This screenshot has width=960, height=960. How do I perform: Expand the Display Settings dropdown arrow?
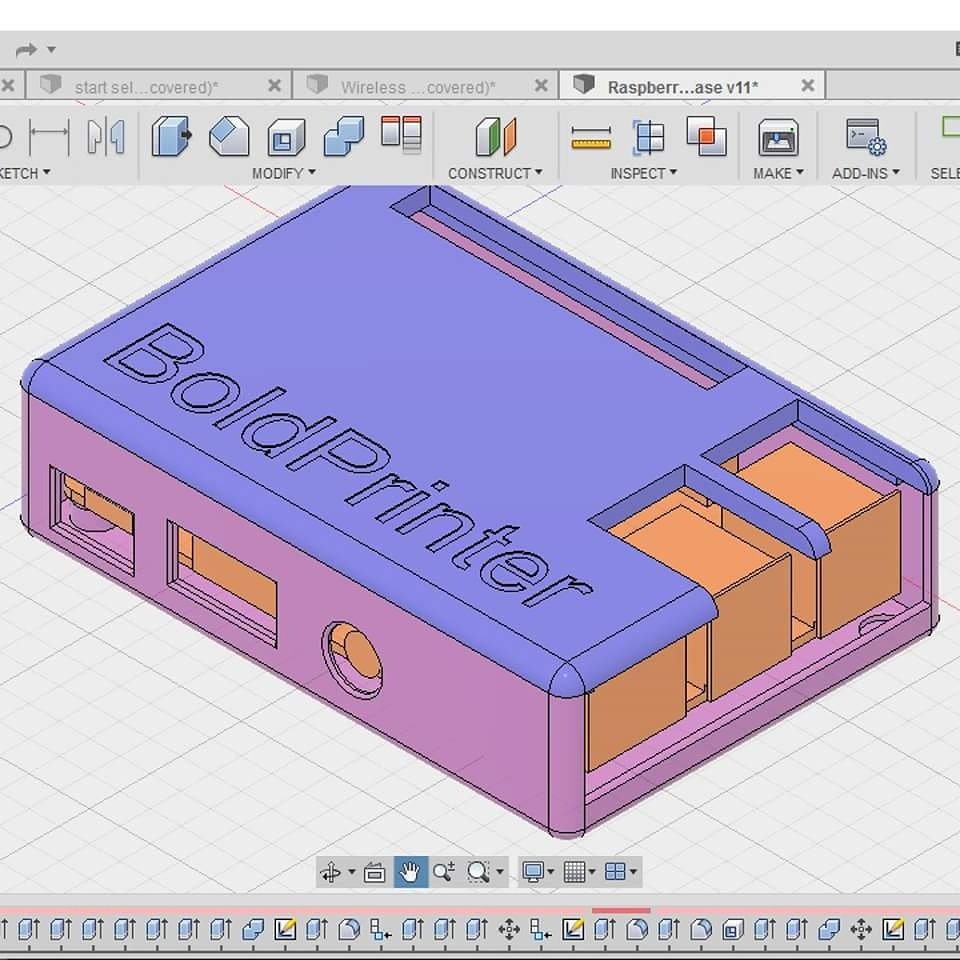(x=550, y=872)
